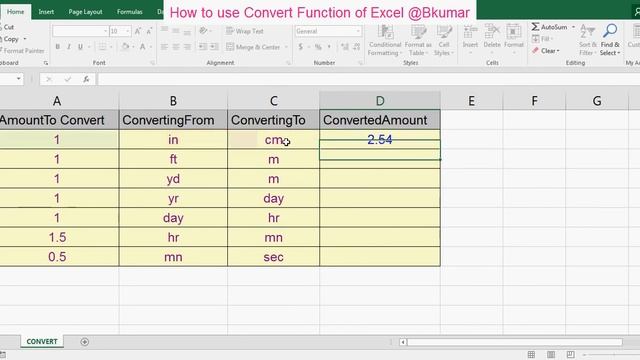The width and height of the screenshot is (640, 360).
Task: Open the font size dropdown
Action: click(127, 31)
